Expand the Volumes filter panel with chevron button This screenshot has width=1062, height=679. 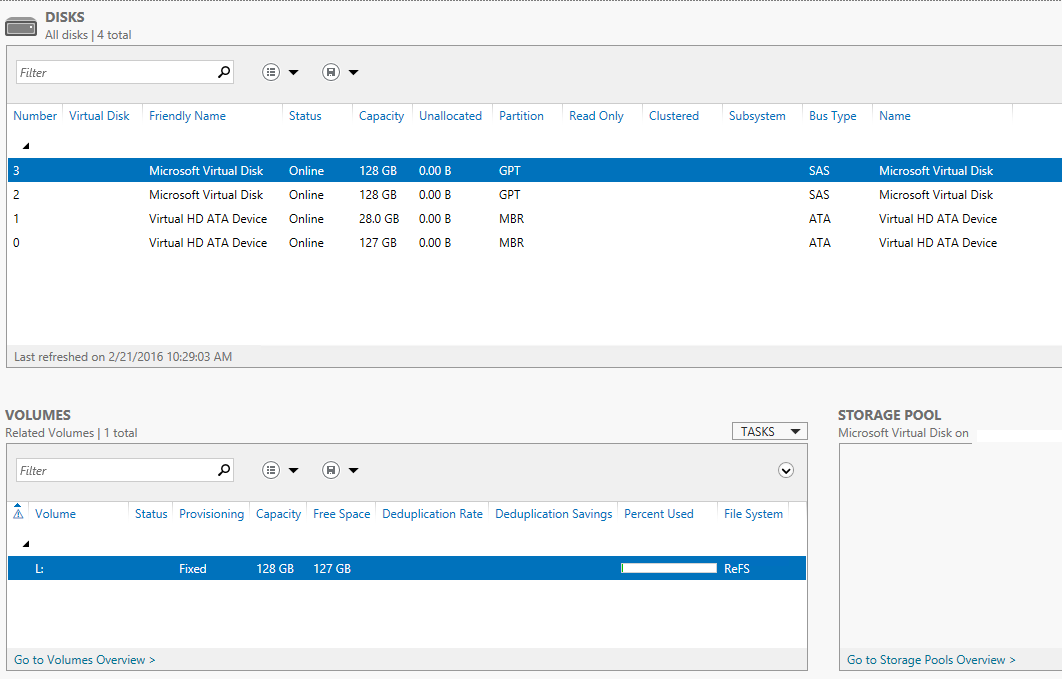tap(786, 470)
